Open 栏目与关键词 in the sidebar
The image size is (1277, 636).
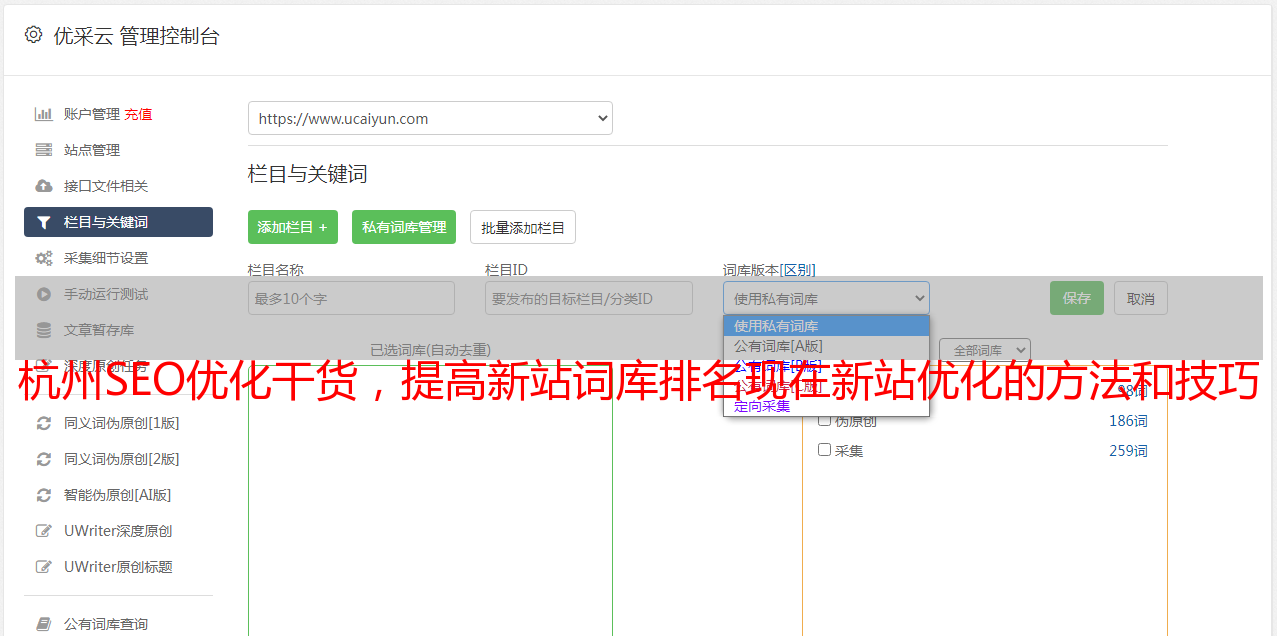coord(118,222)
